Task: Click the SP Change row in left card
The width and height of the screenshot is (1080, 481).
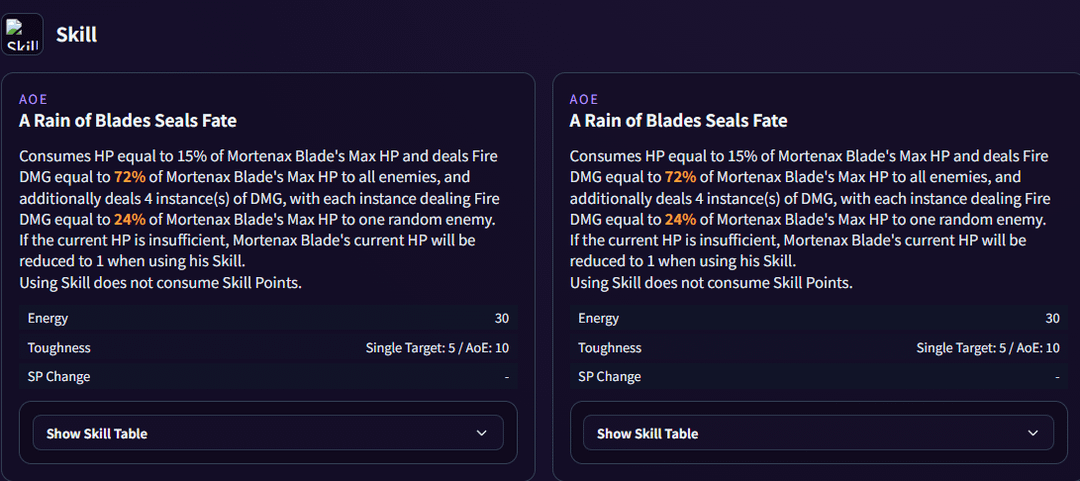Action: [x=267, y=377]
